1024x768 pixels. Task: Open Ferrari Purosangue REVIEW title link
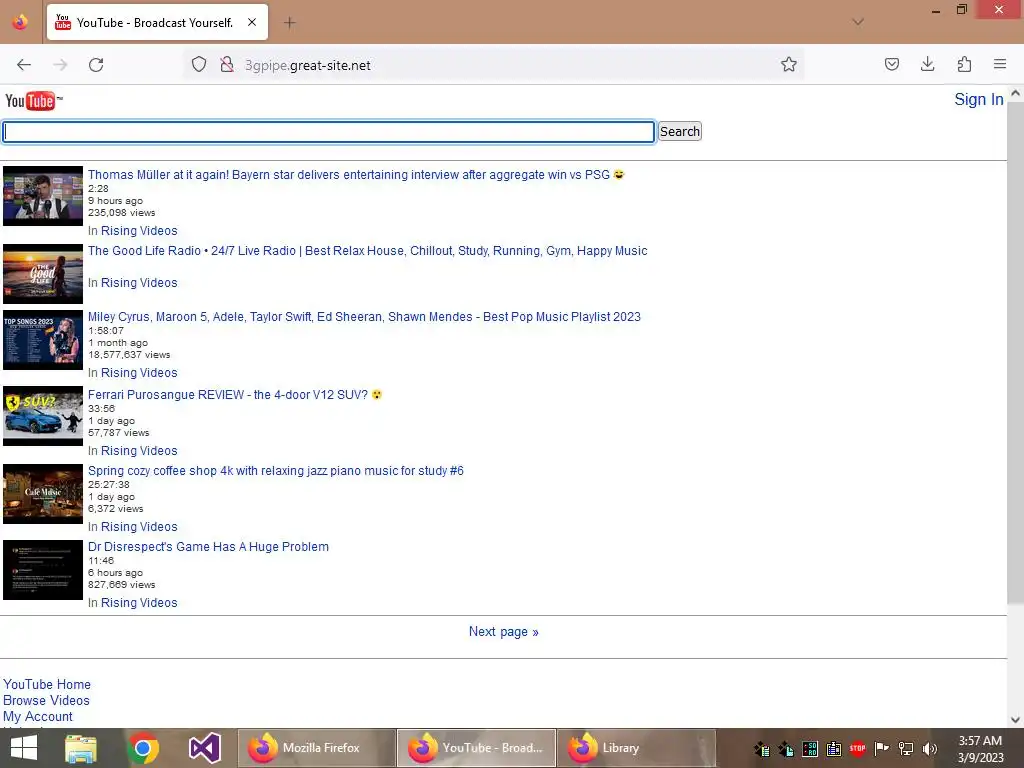(235, 394)
